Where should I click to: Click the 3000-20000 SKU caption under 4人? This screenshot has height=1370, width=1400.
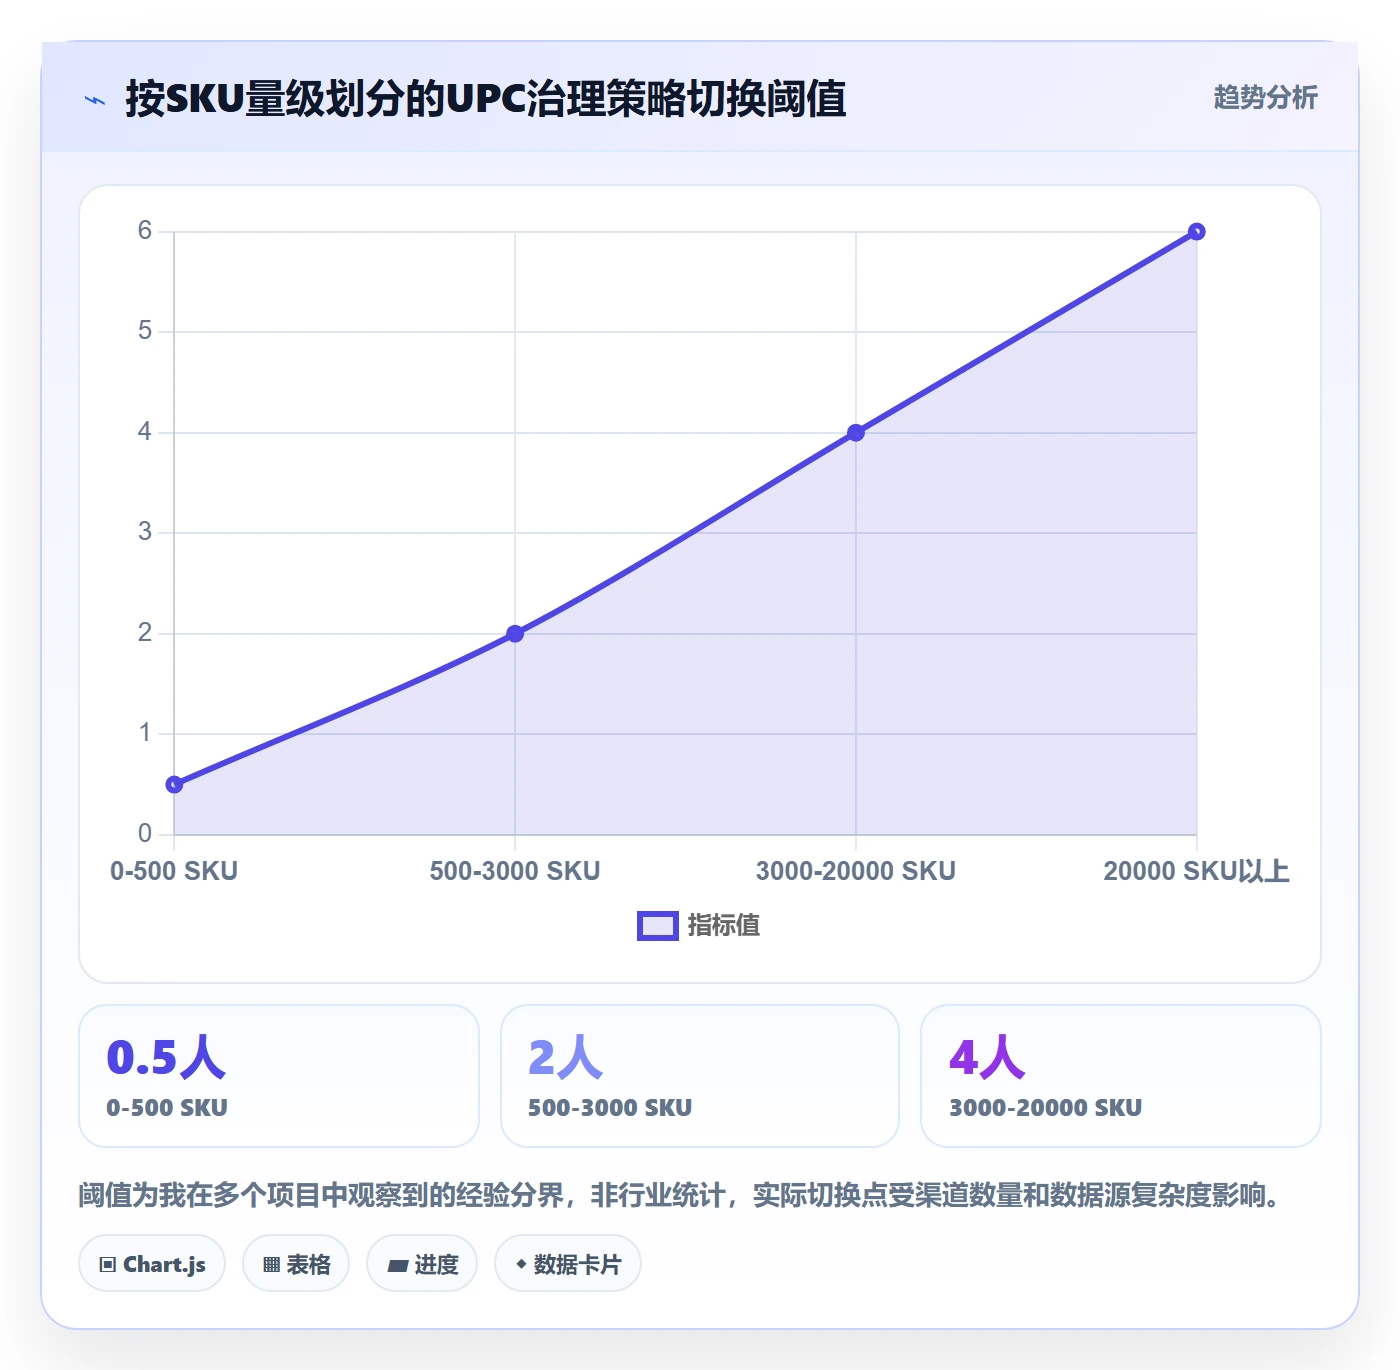click(x=1046, y=1108)
